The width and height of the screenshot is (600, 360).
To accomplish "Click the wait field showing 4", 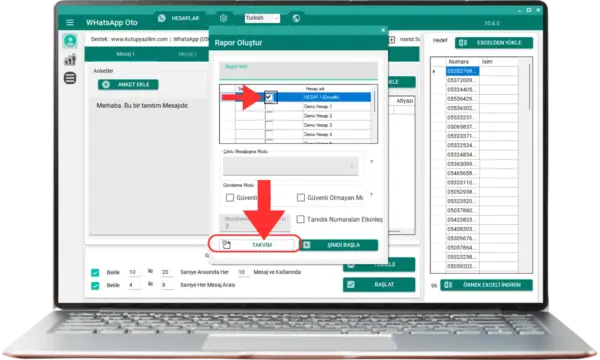I will [x=133, y=285].
